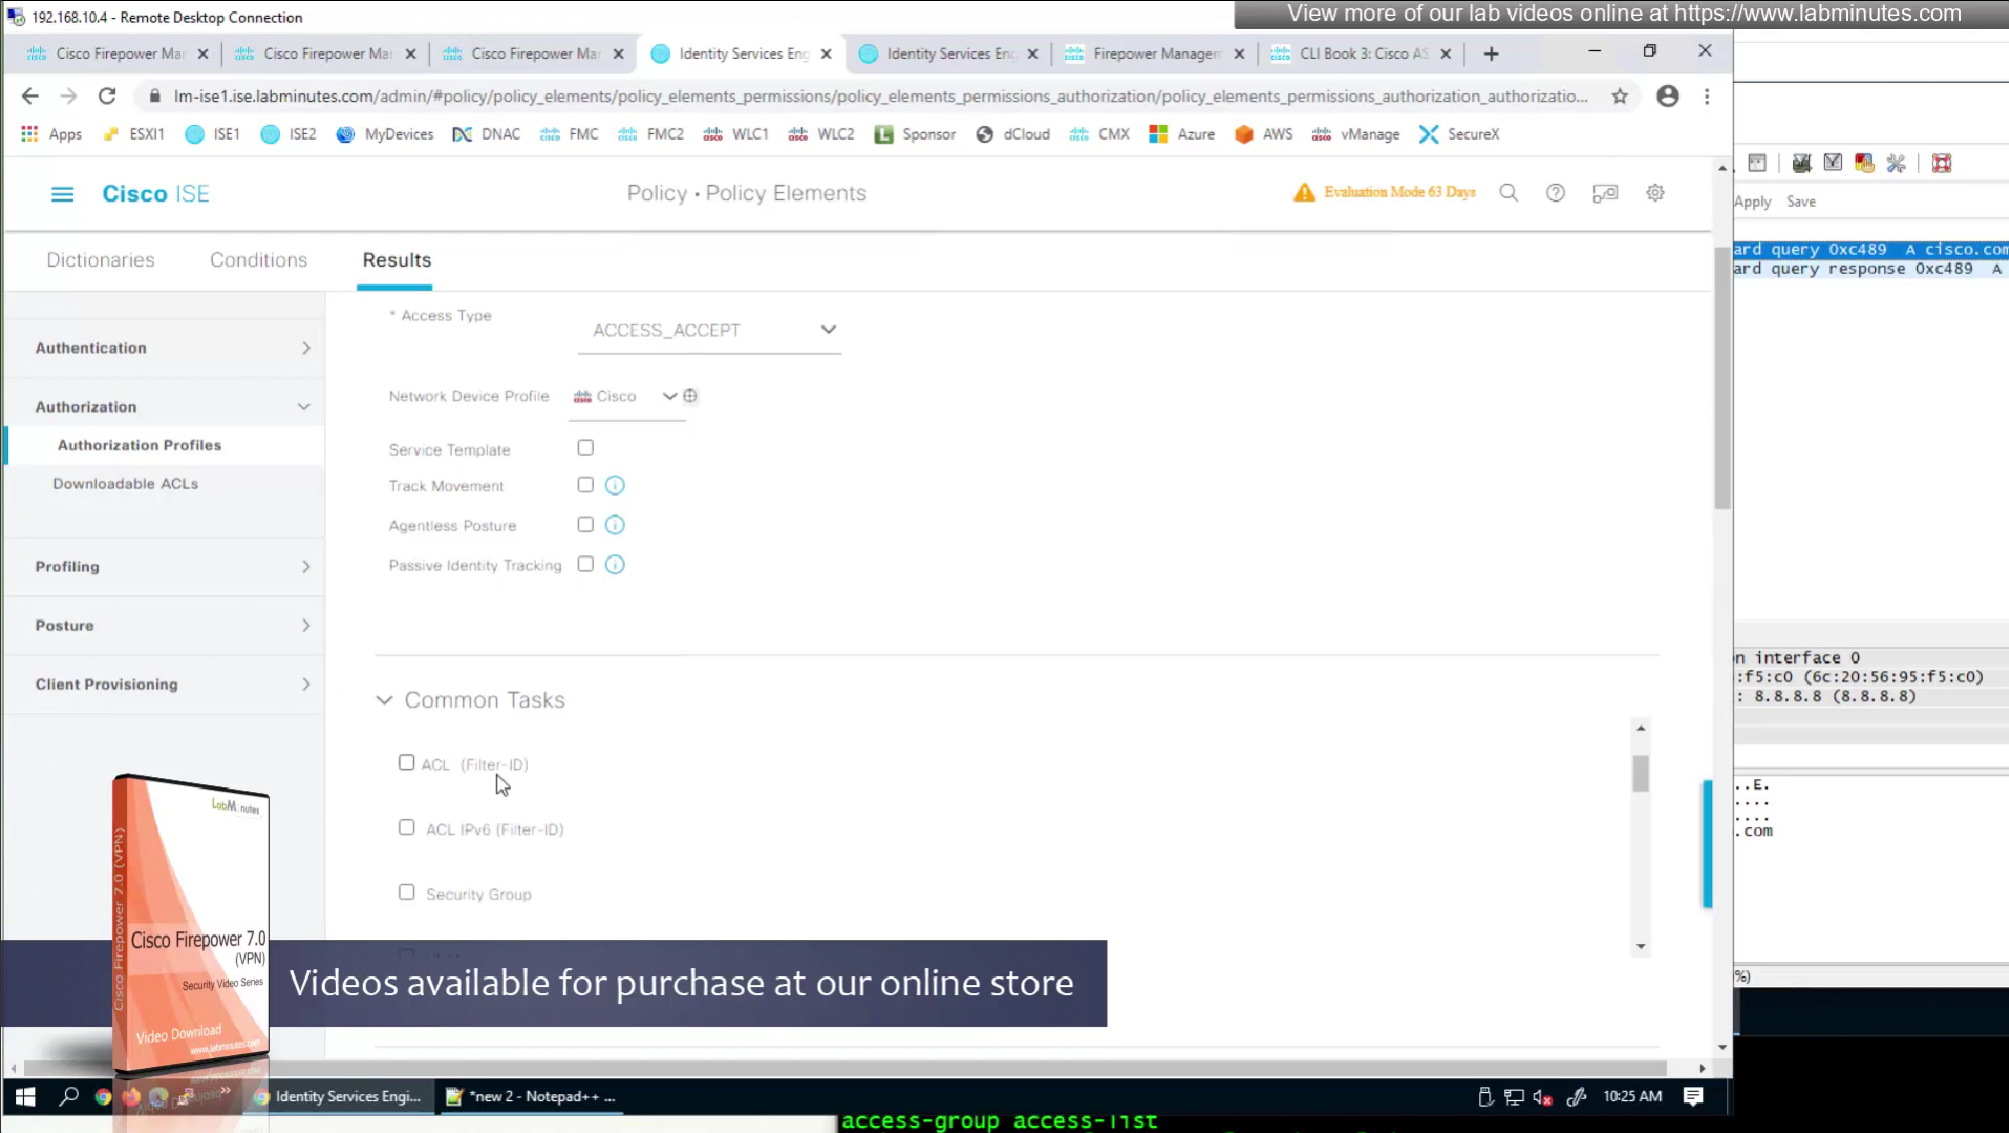Bookmark this page with the star icon
This screenshot has height=1133, width=2009.
(1619, 96)
